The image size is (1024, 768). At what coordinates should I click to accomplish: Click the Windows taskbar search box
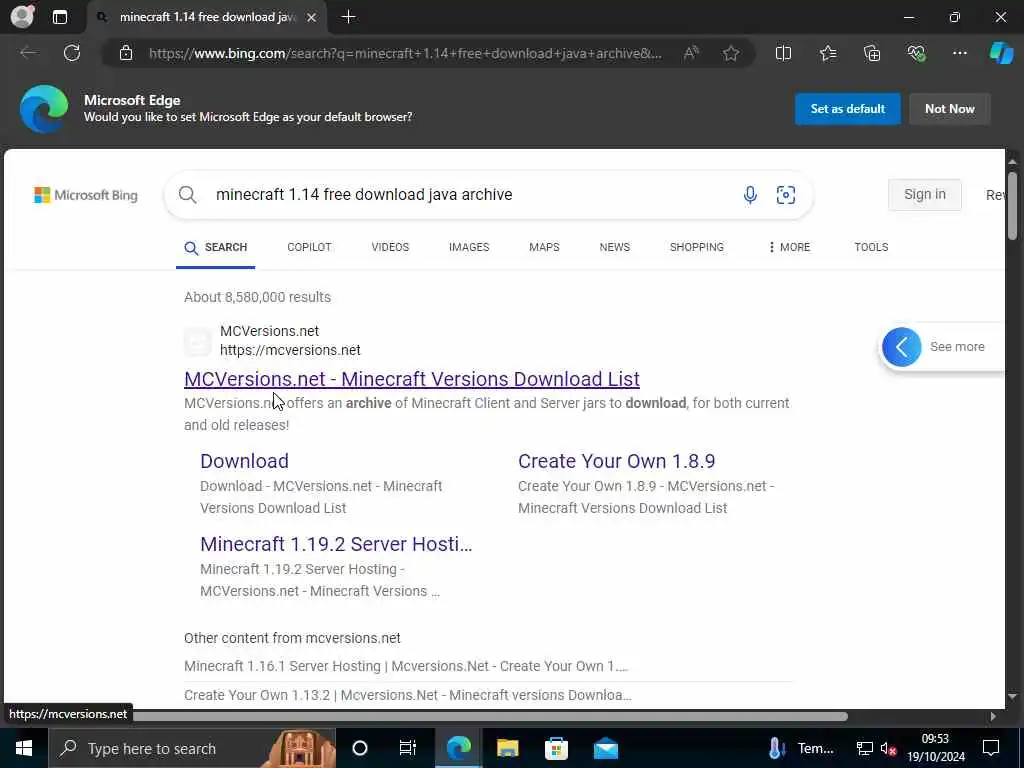point(192,748)
